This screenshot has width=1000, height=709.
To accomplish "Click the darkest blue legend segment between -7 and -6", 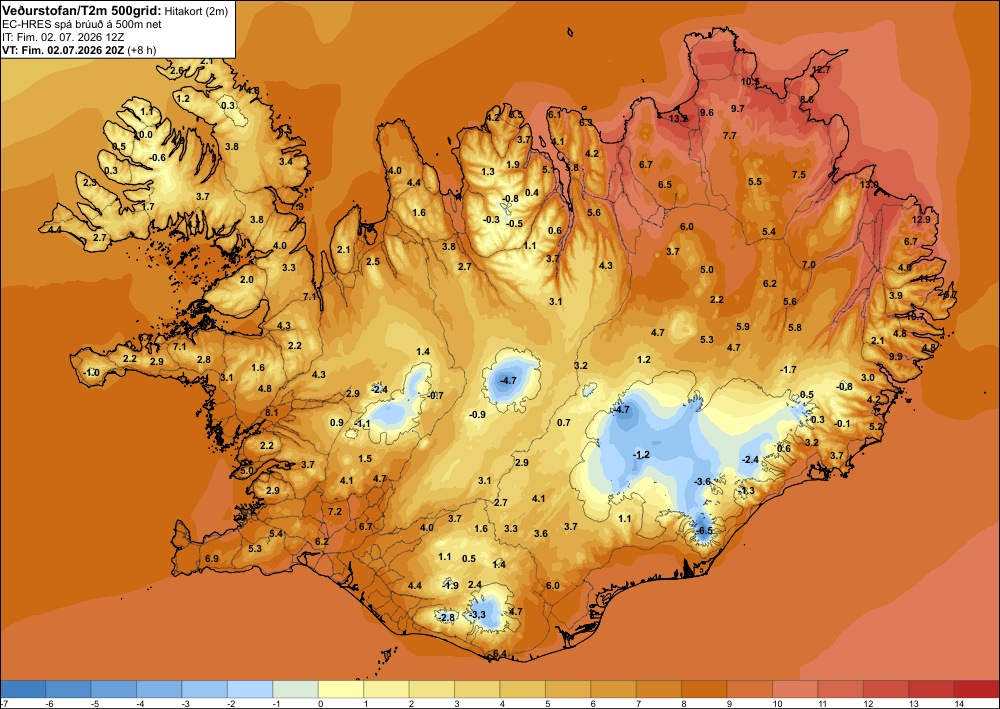I will (23, 689).
